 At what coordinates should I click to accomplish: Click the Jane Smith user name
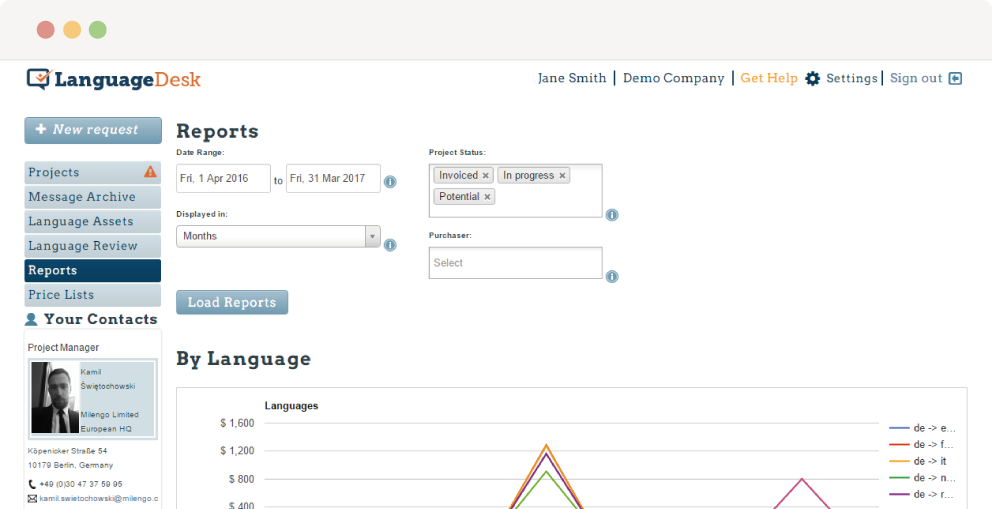(572, 78)
